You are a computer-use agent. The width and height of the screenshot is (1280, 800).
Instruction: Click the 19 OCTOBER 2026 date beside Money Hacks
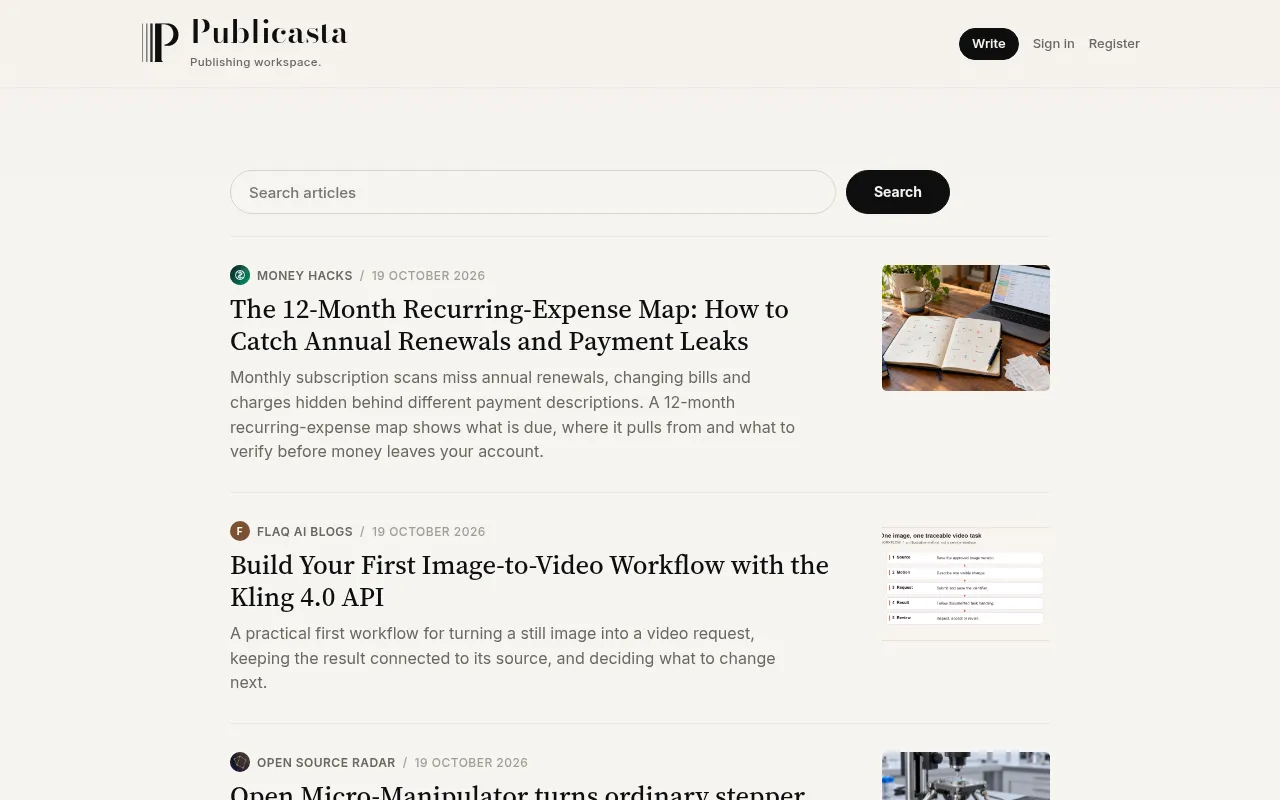point(428,276)
